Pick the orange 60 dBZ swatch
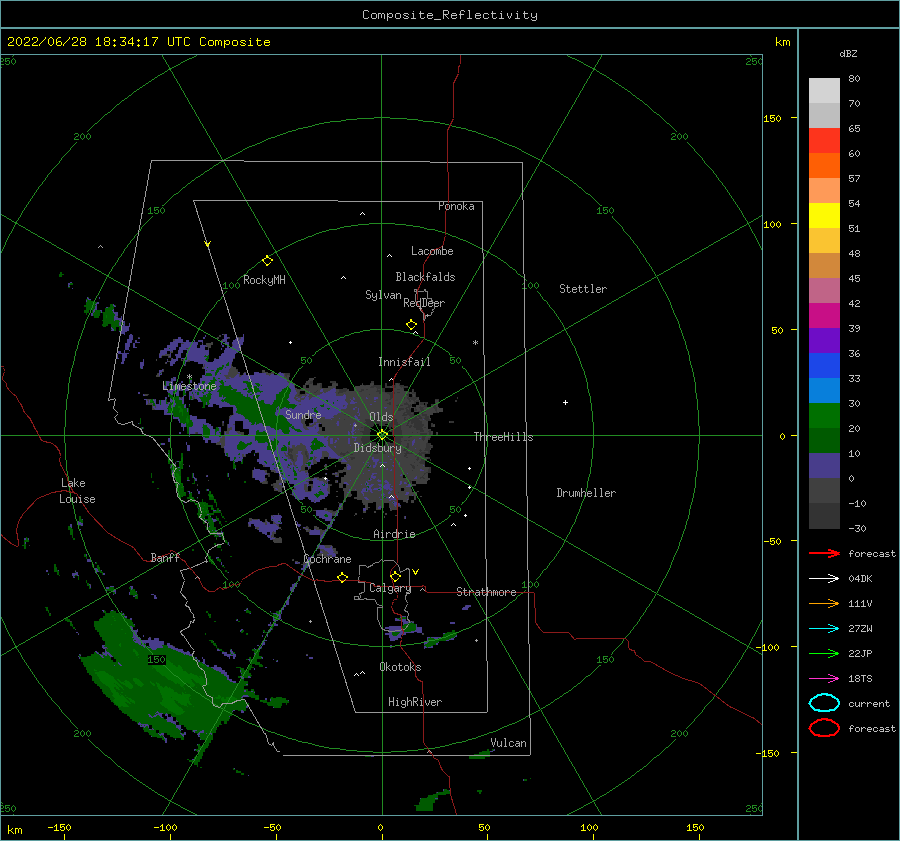Viewport: 900px width, 841px height. click(x=824, y=166)
